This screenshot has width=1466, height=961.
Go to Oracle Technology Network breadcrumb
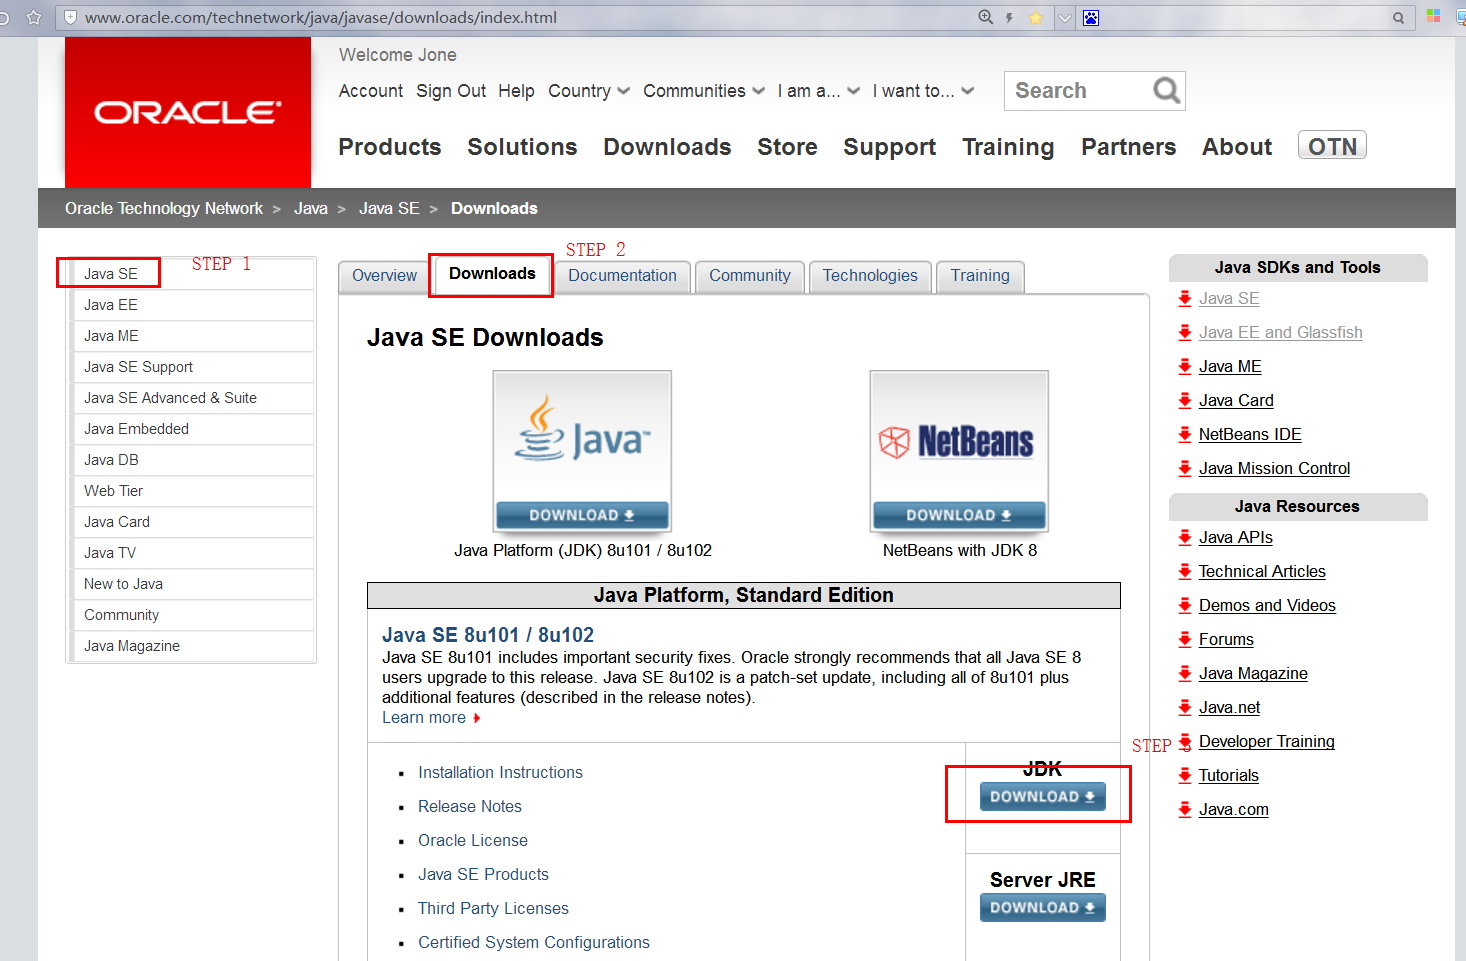(164, 208)
